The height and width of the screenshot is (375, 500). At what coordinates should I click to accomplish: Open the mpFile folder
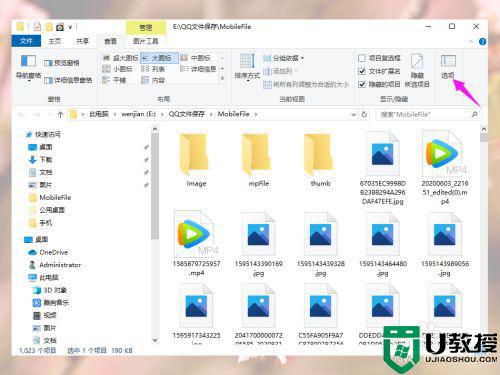pos(258,161)
